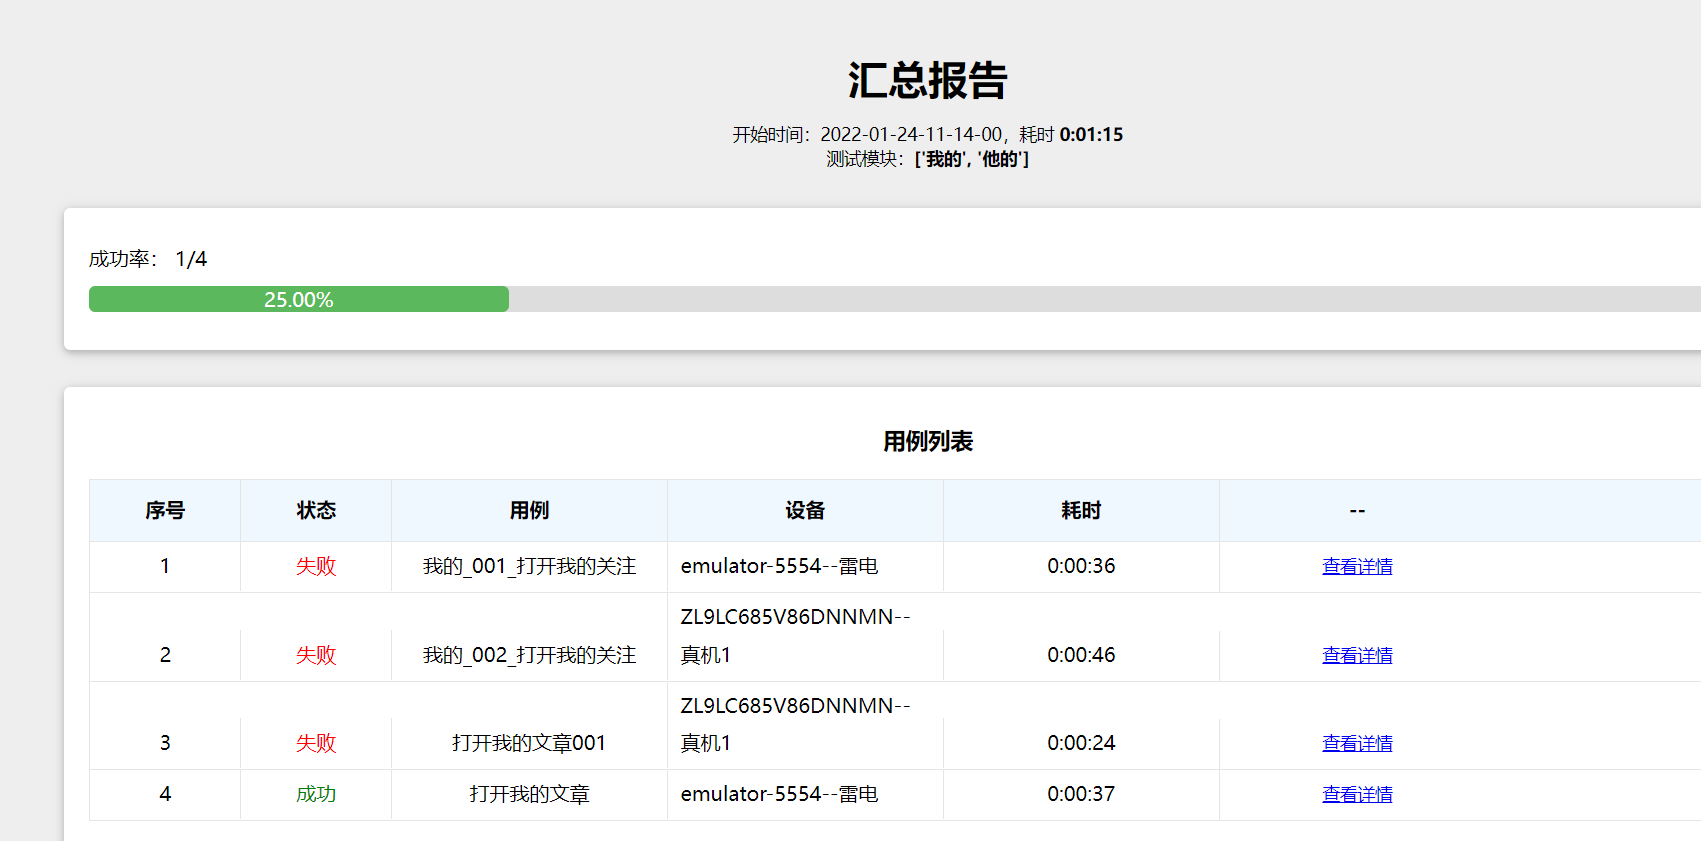Screen dimensions: 1701x841
Task: Click the 25.00% success rate progress bar
Action: click(299, 299)
